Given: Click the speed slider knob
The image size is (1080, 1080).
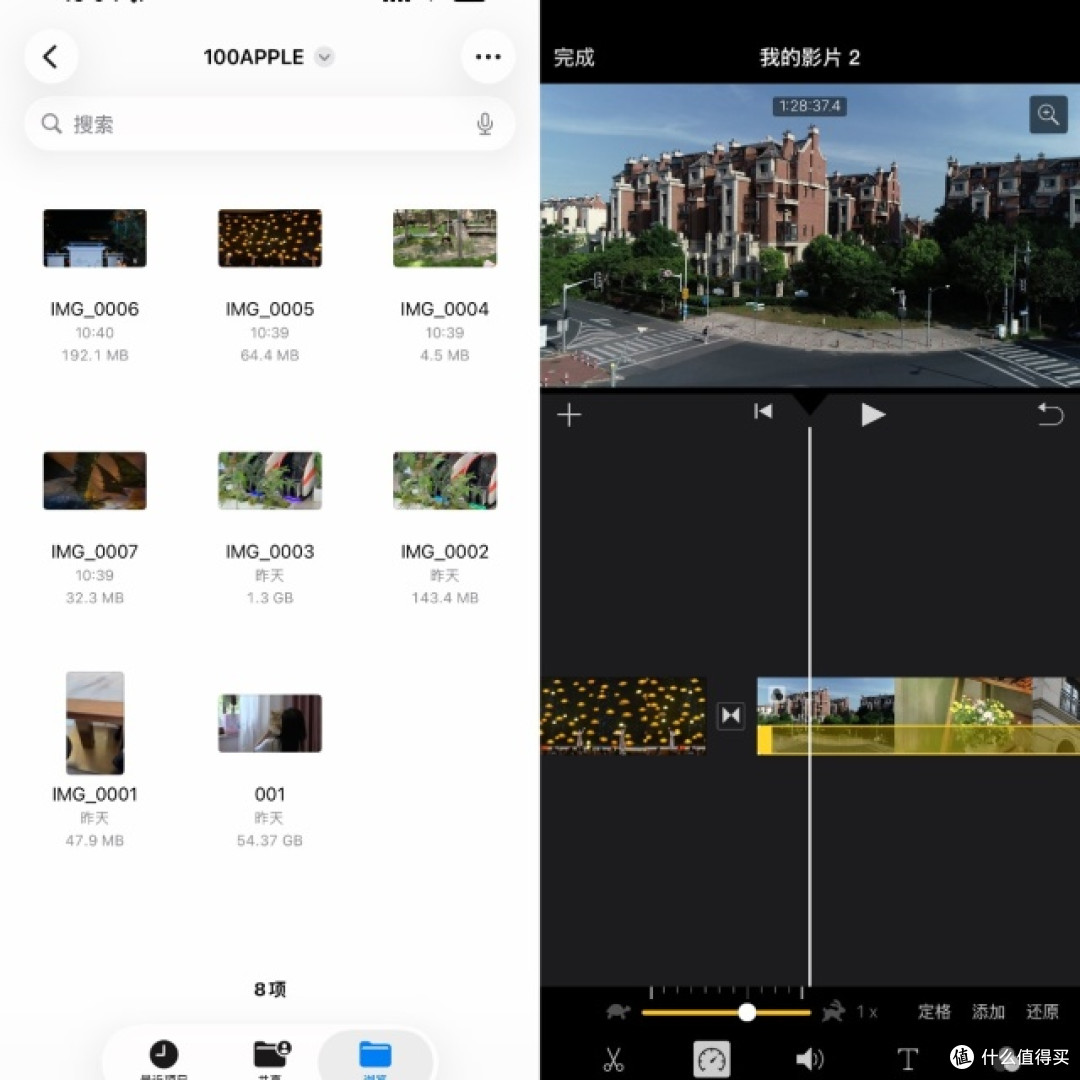Looking at the screenshot, I should tap(747, 1012).
